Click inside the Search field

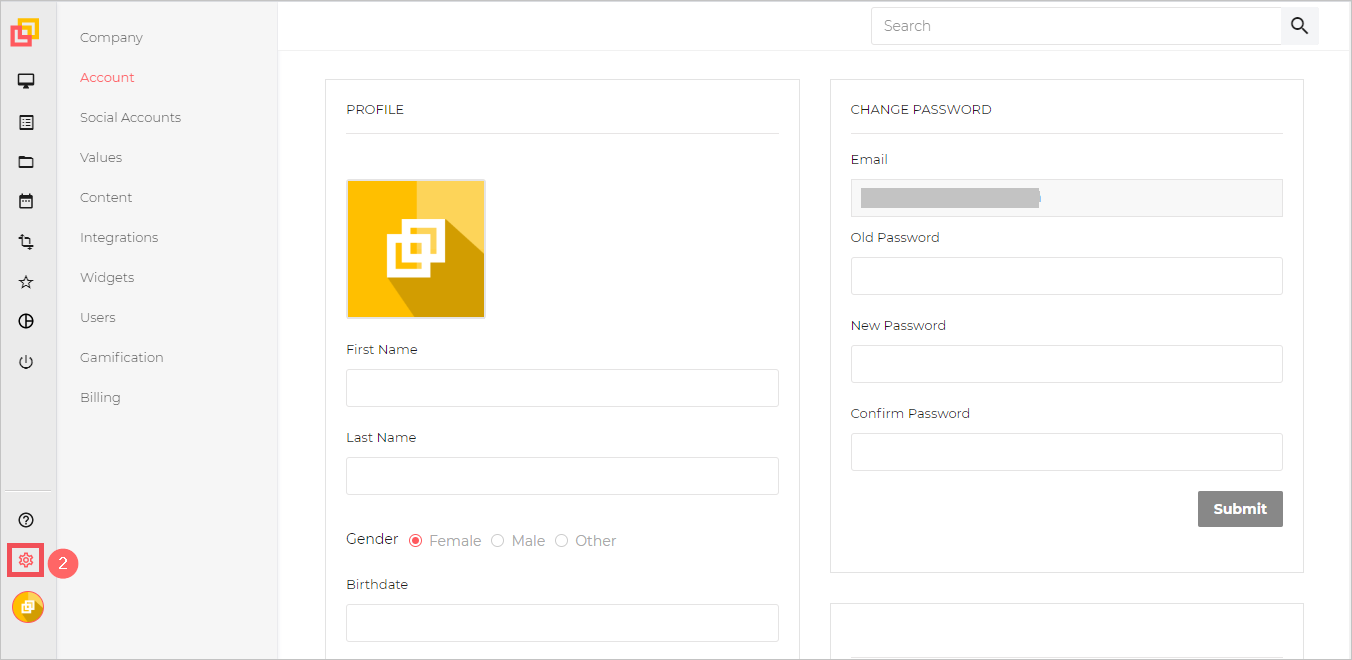click(x=1075, y=25)
